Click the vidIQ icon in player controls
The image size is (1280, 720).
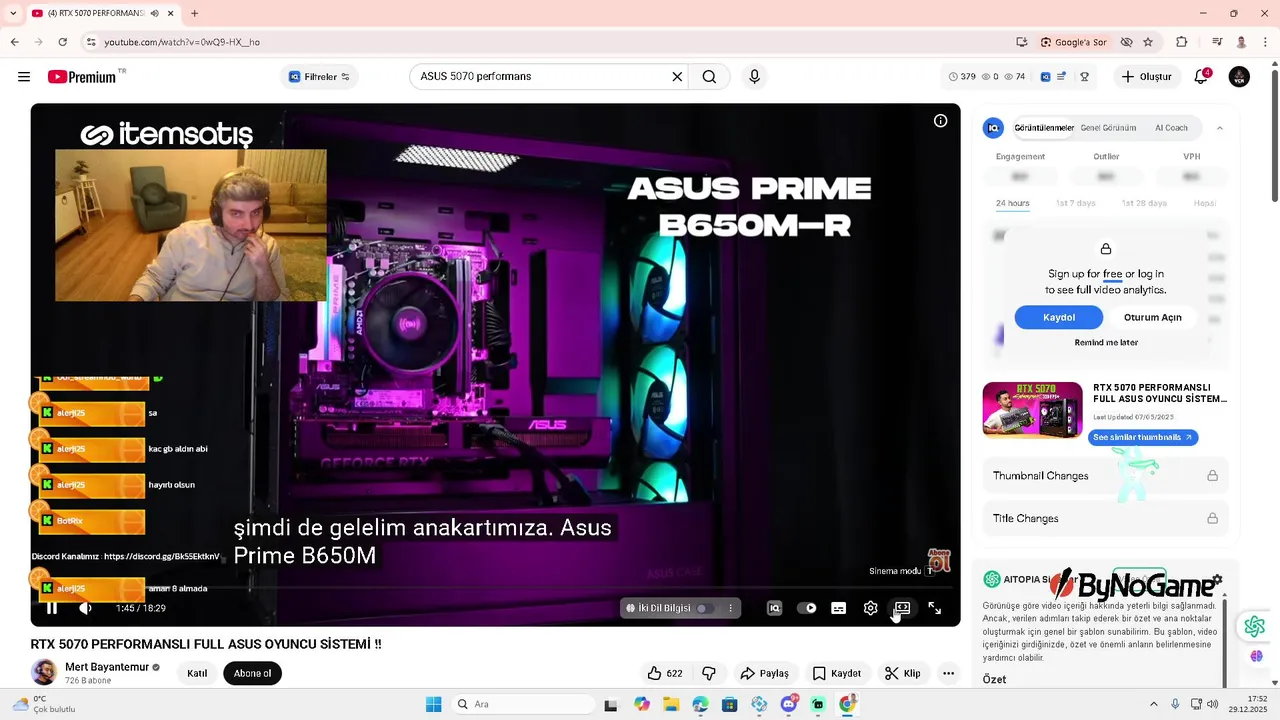click(774, 608)
